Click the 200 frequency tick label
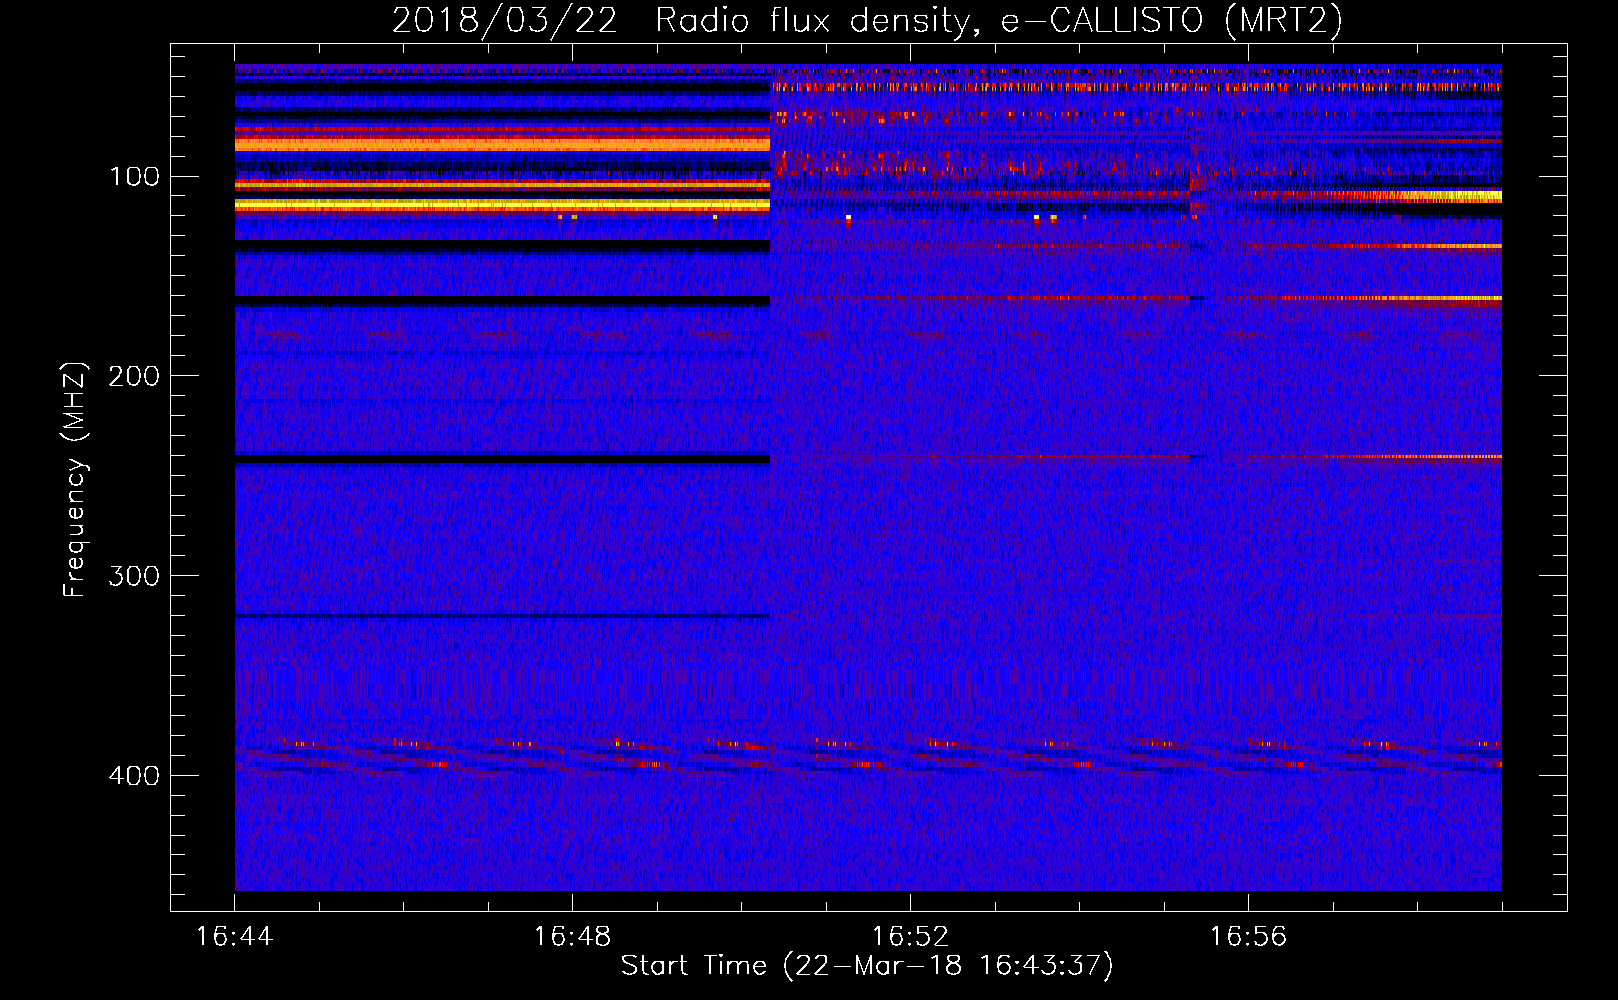Viewport: 1618px width, 1000px height. (134, 376)
